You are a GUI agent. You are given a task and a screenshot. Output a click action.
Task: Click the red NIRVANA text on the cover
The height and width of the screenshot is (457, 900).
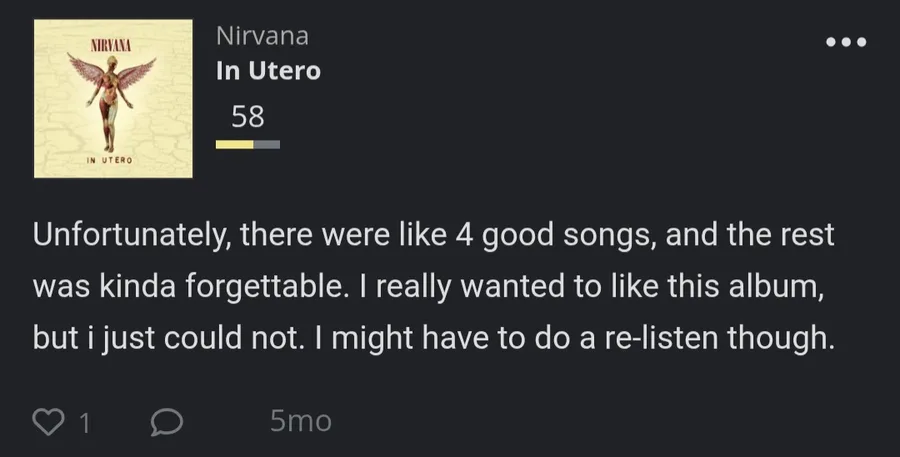point(111,45)
